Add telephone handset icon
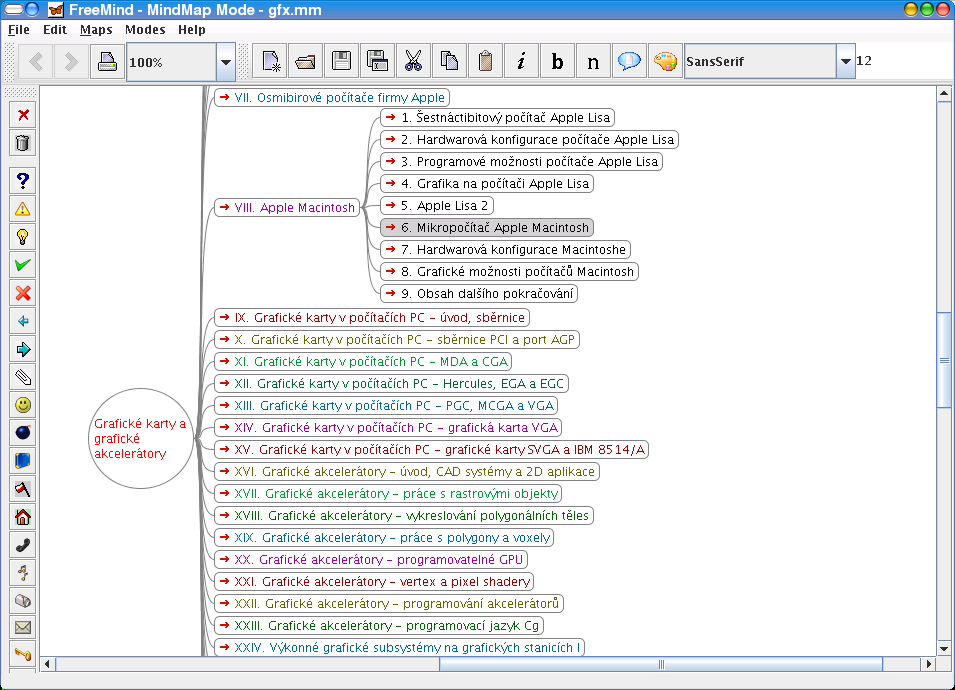This screenshot has width=955, height=690. point(23,545)
